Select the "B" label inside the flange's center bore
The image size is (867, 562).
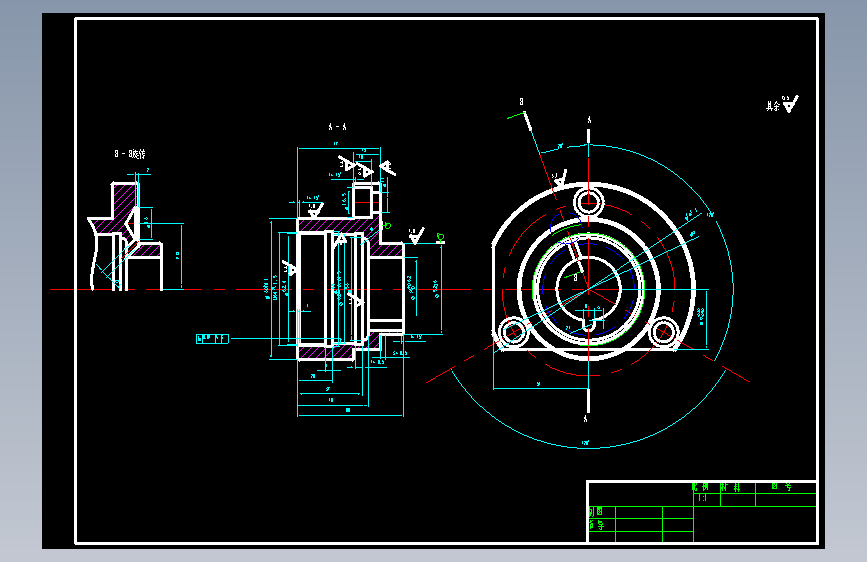click(x=575, y=278)
